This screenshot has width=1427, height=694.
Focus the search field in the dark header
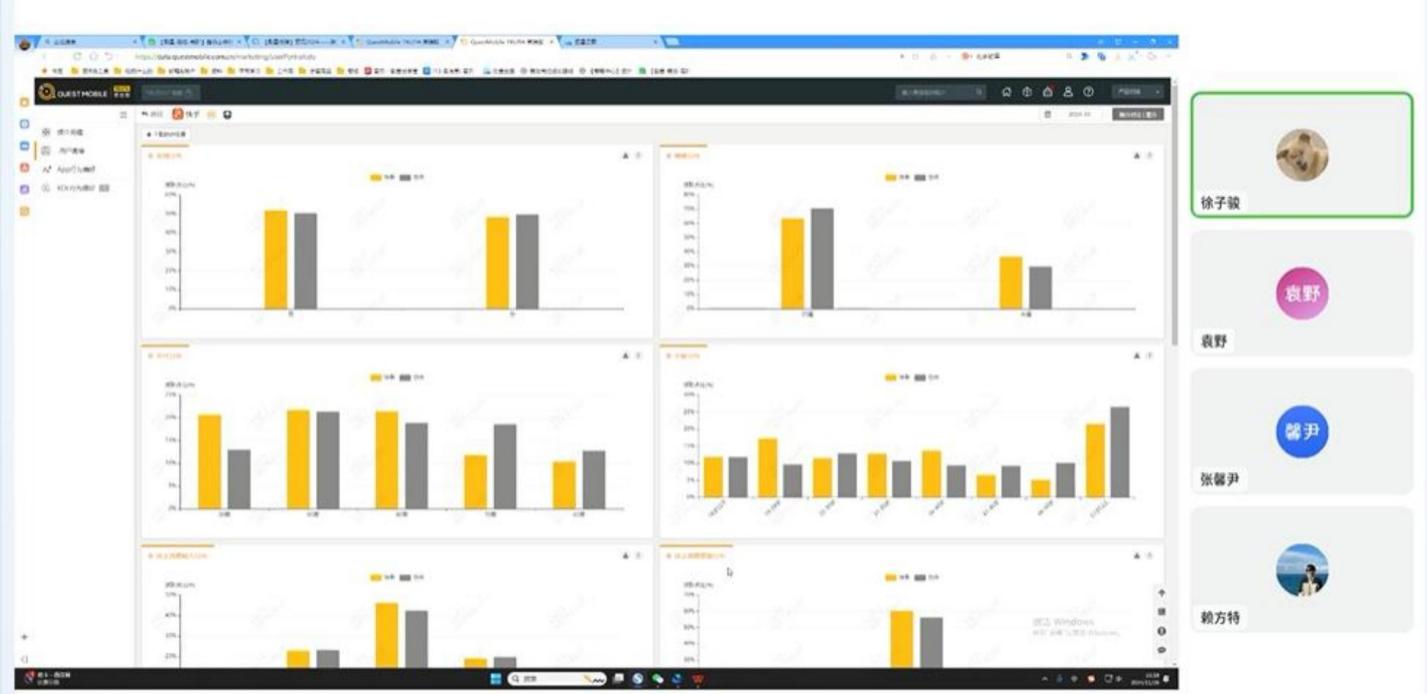coord(941,92)
